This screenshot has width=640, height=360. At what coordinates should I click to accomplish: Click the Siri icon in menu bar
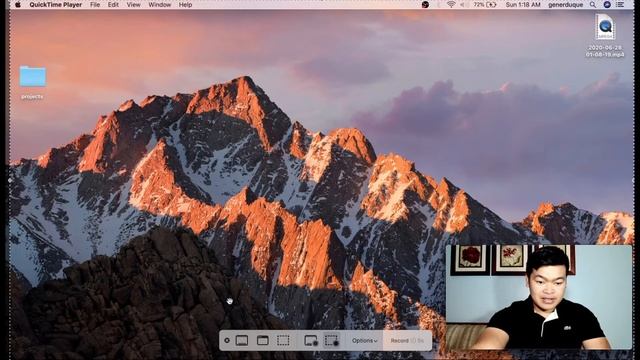point(607,5)
